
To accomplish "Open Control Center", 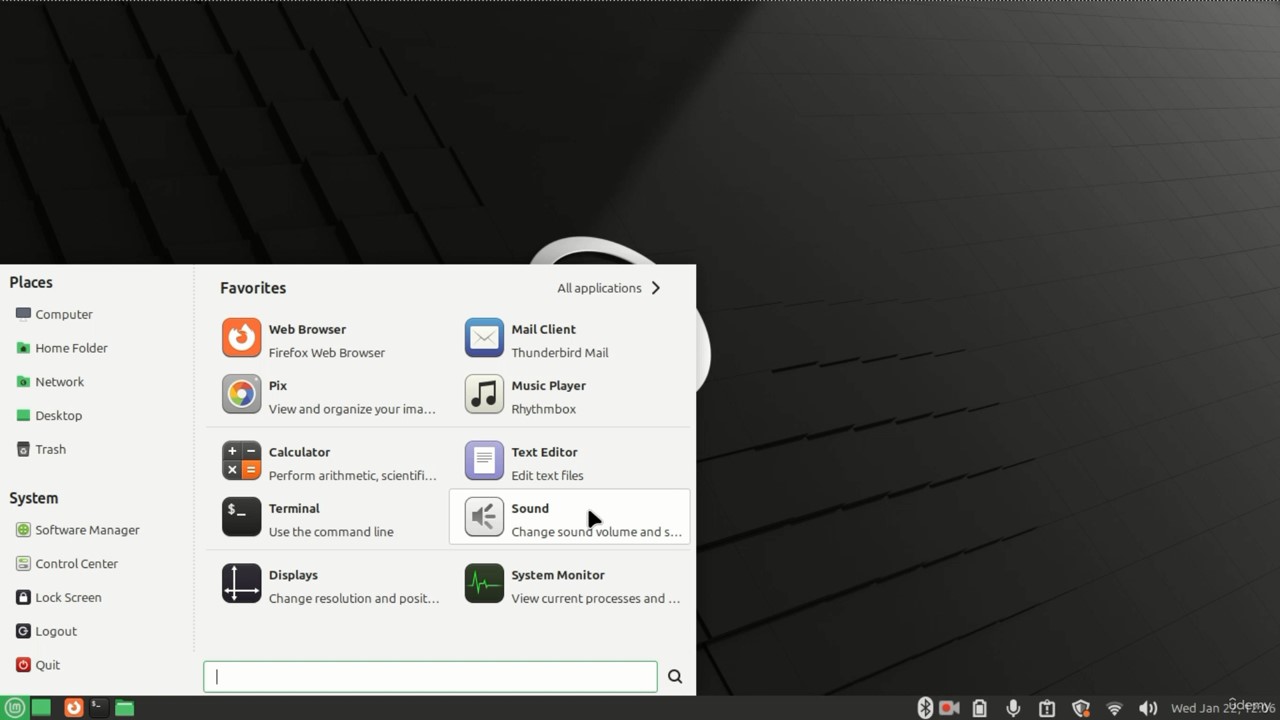I will point(67,564).
